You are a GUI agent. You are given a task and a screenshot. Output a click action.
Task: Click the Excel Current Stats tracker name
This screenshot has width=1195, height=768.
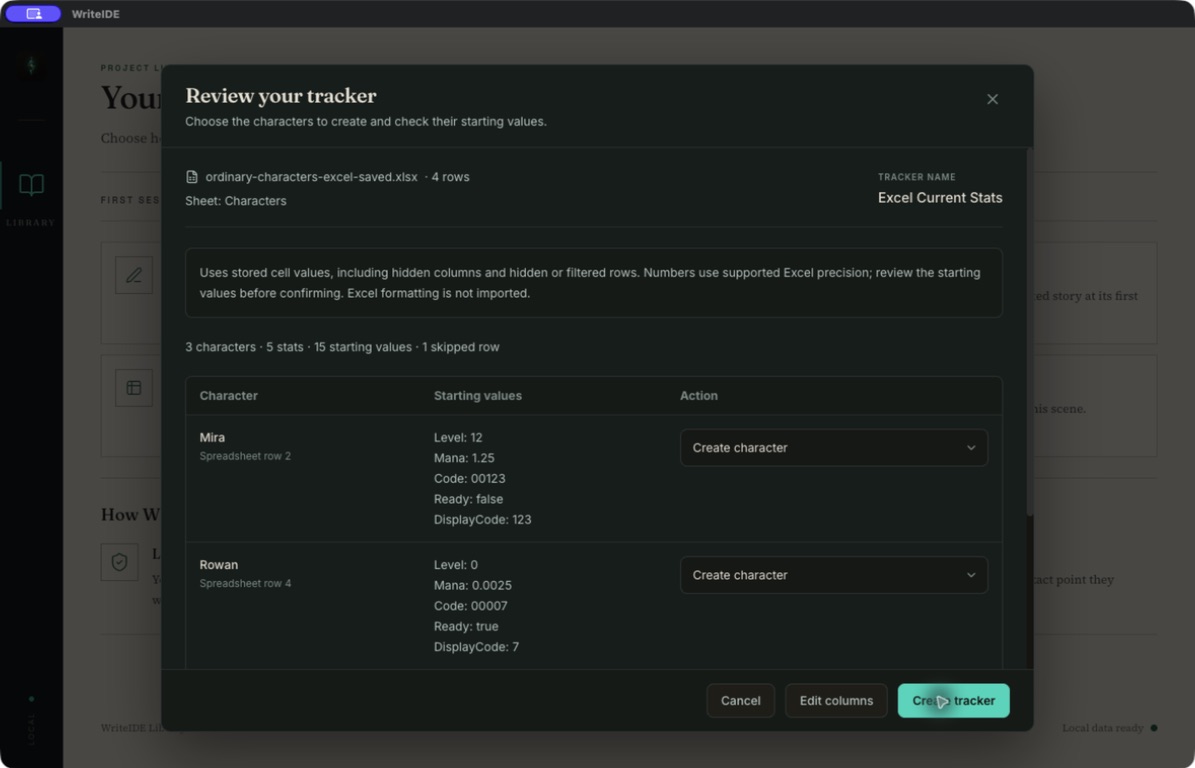[940, 198]
